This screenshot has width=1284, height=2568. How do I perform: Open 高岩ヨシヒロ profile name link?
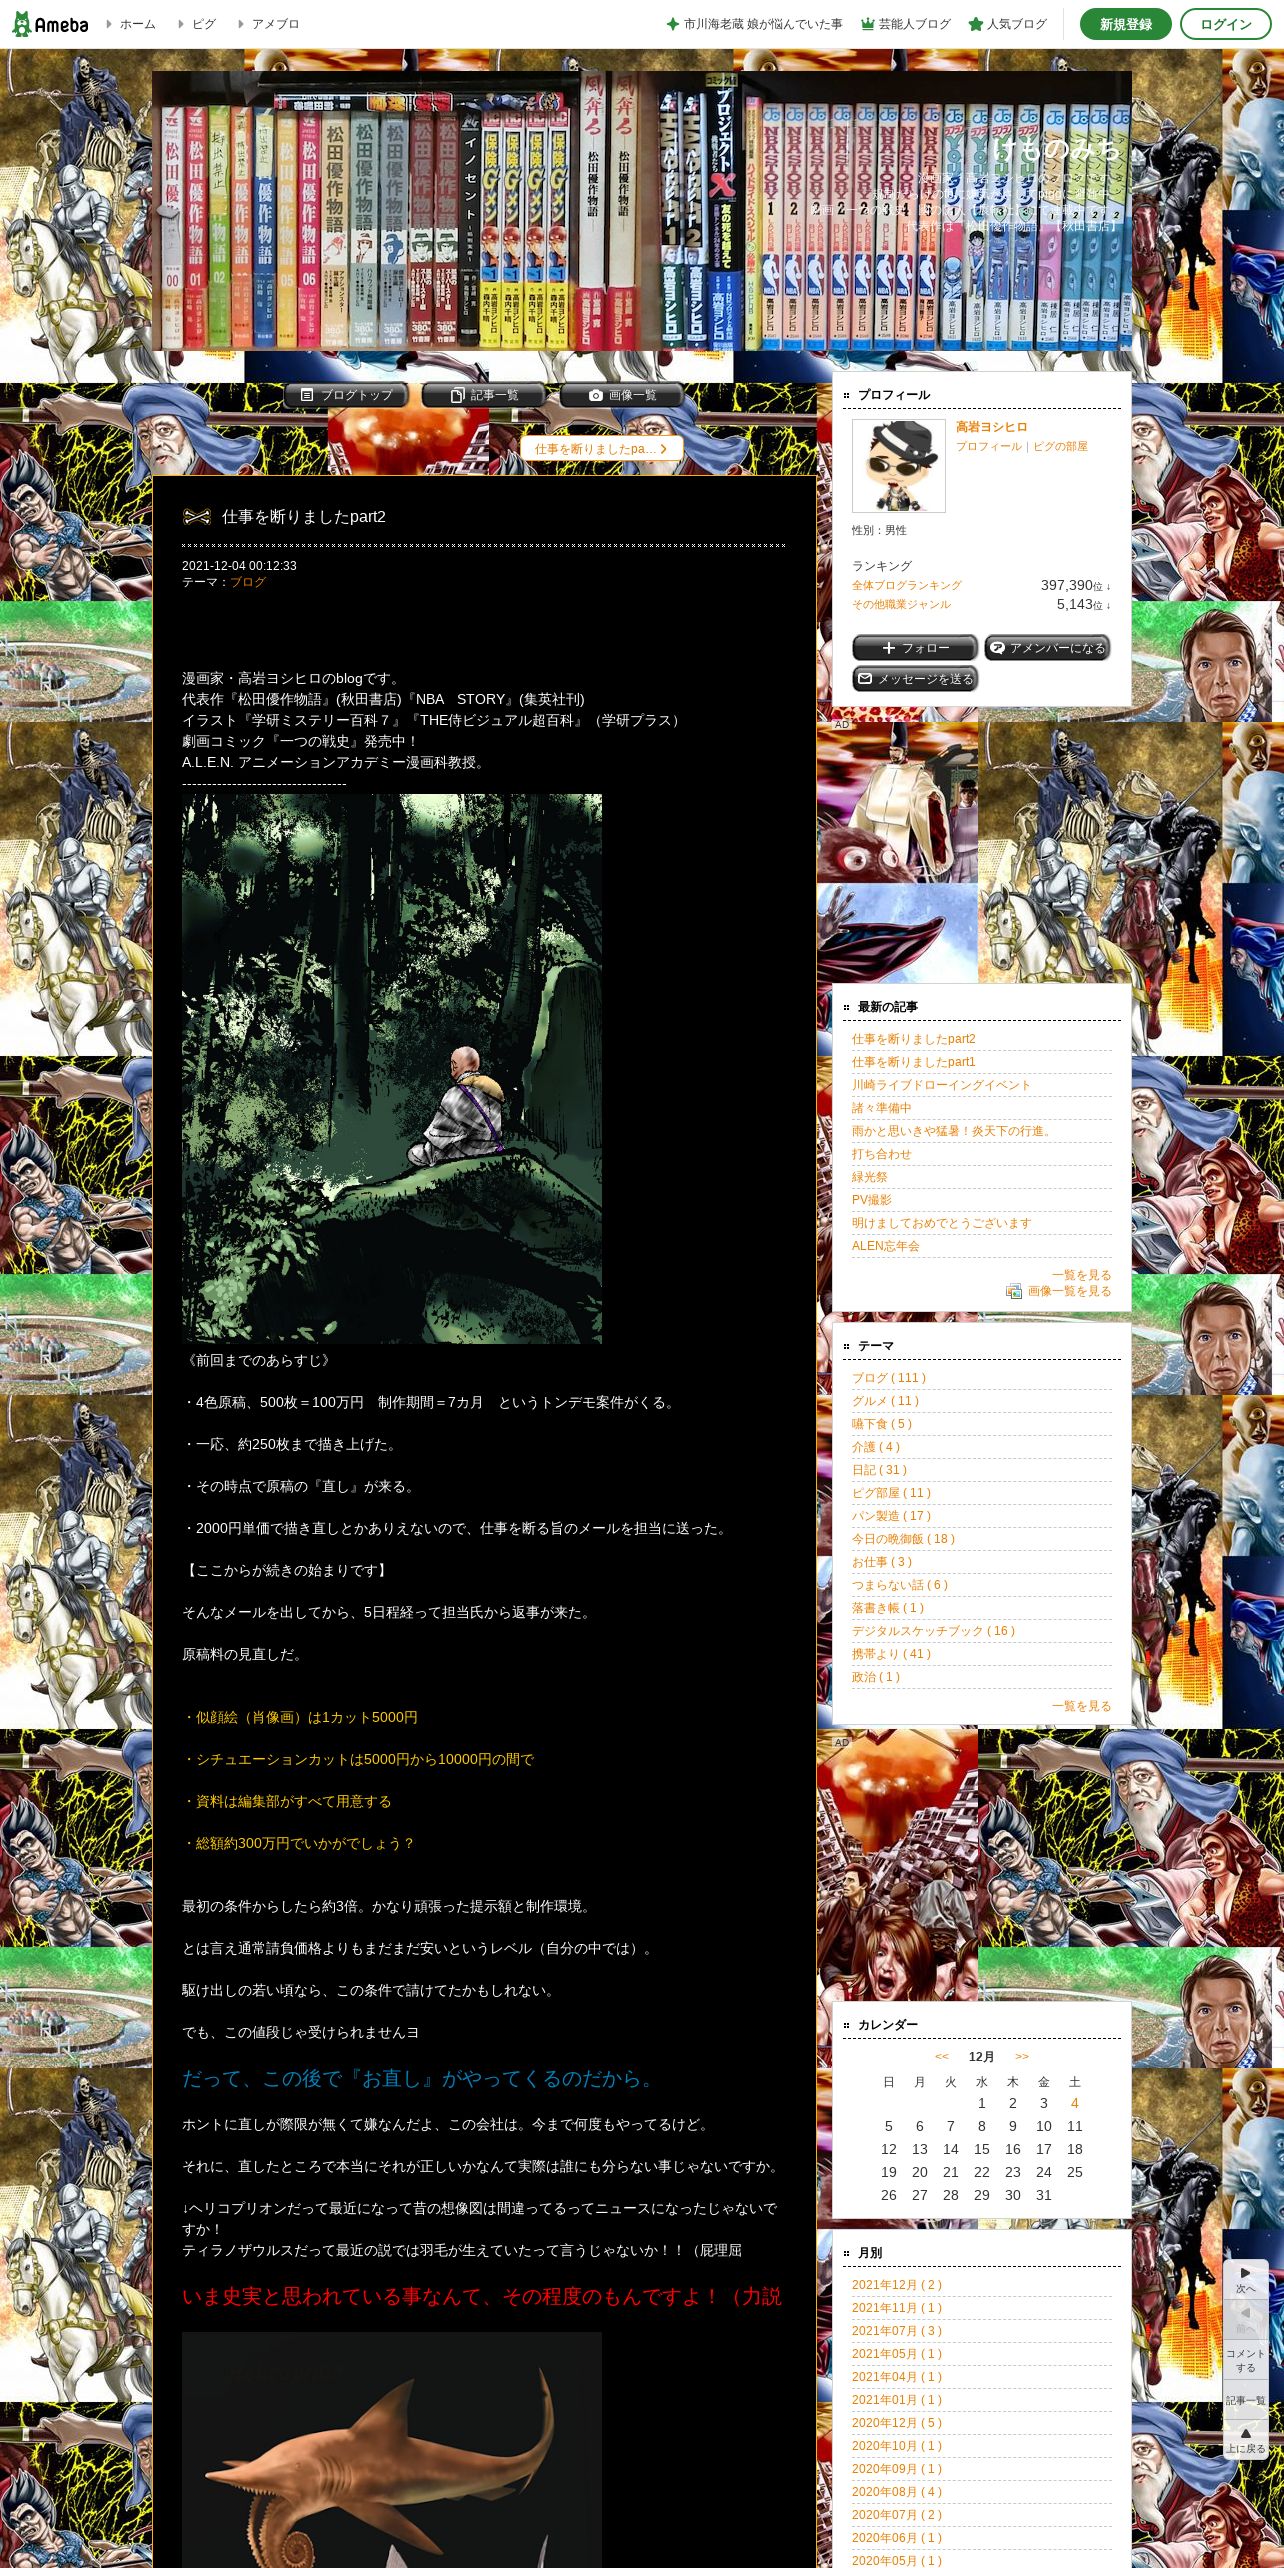[x=991, y=427]
